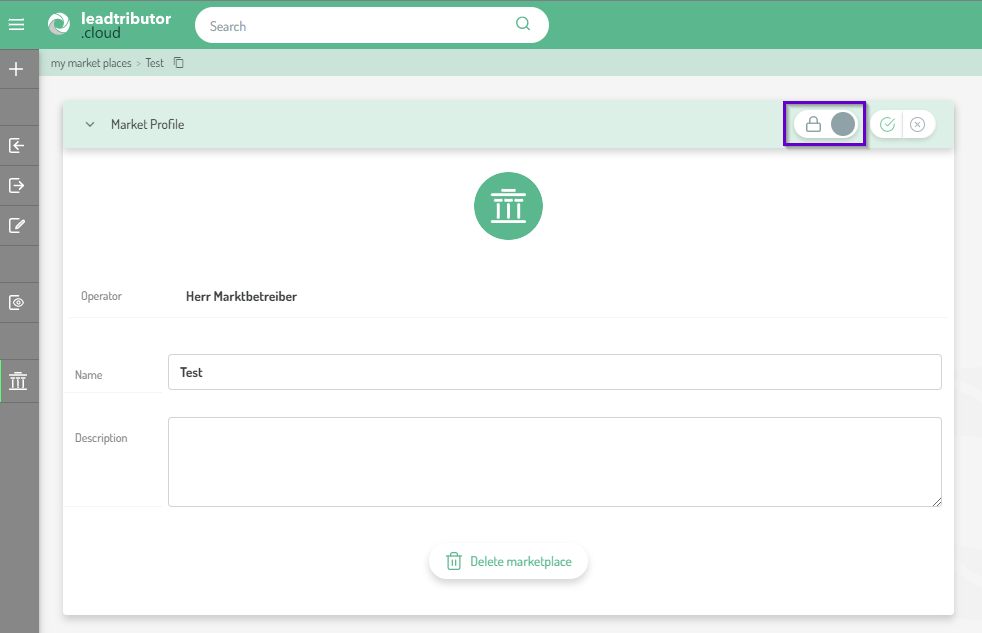Click the magnifier icon in the search bar

point(522,25)
